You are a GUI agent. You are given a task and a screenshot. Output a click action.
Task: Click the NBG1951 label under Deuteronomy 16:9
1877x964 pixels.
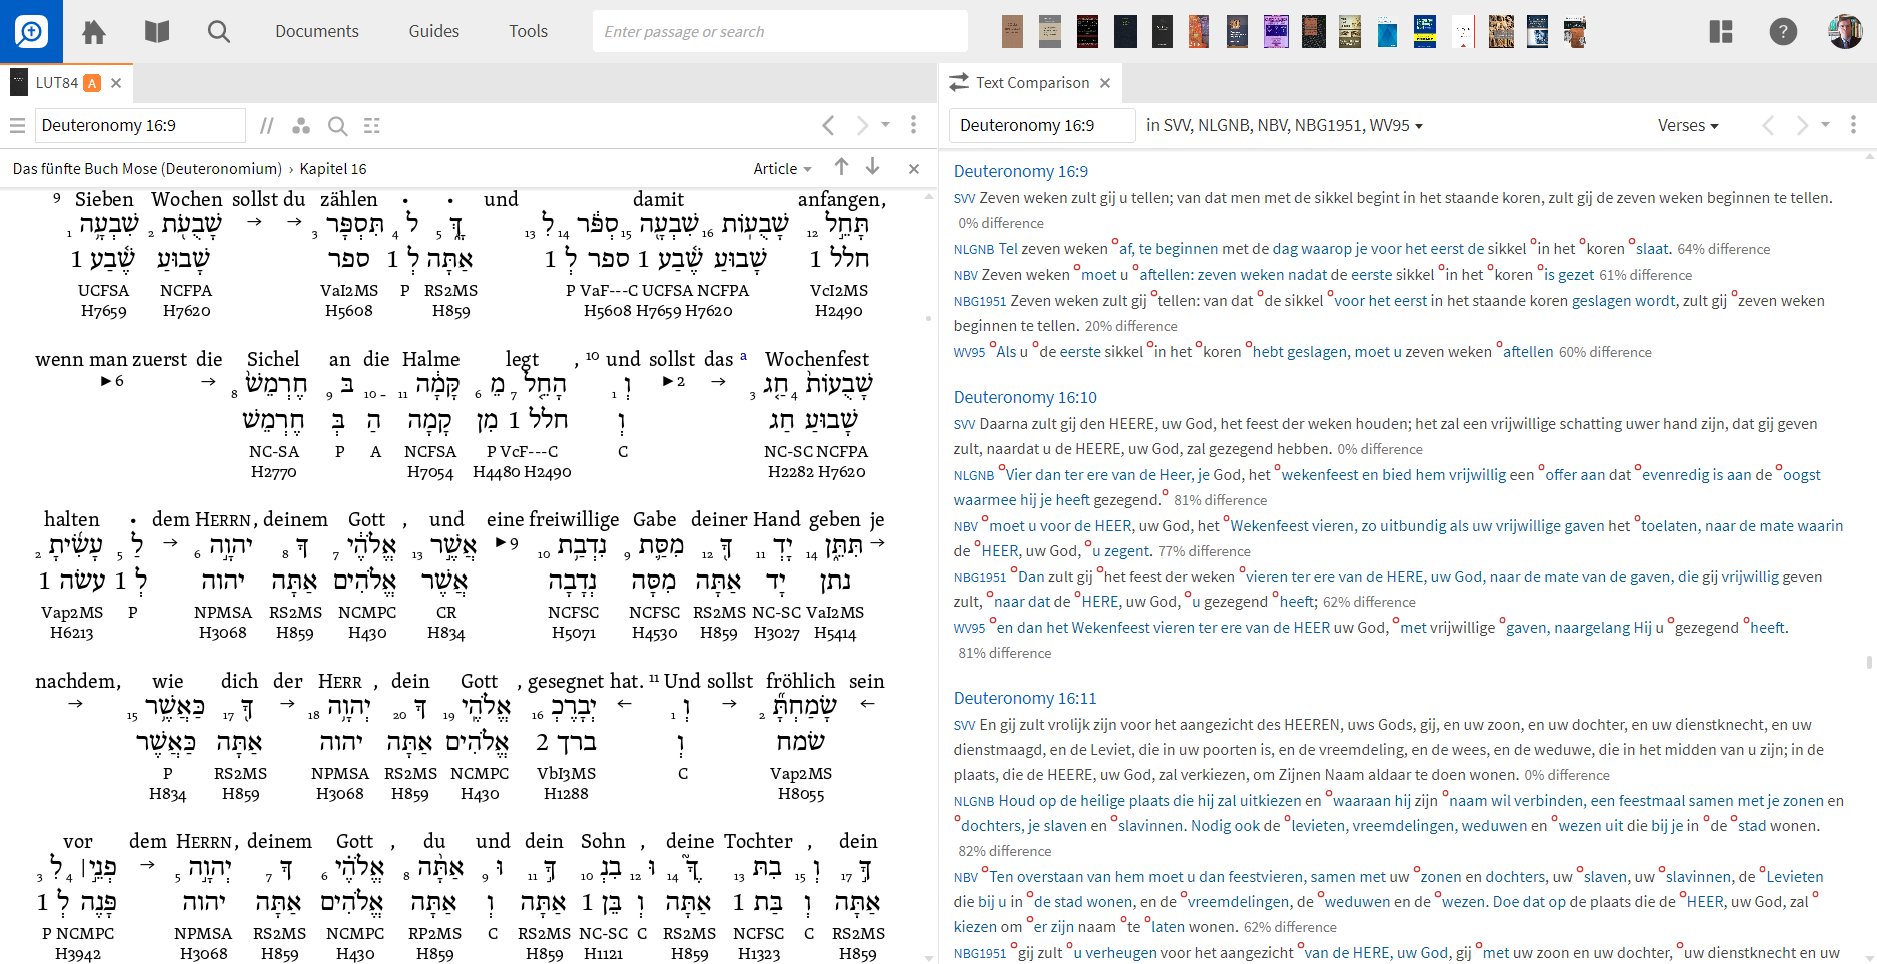[980, 302]
